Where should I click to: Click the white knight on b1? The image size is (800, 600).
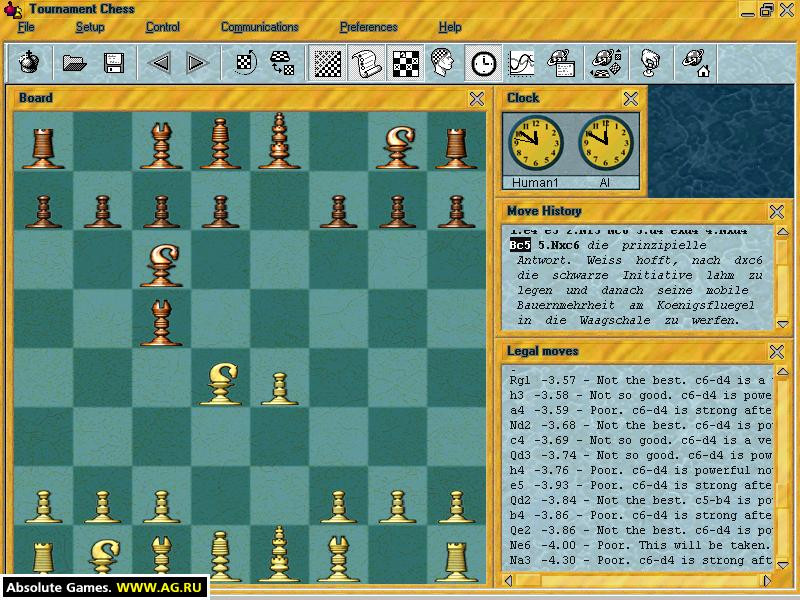104,559
